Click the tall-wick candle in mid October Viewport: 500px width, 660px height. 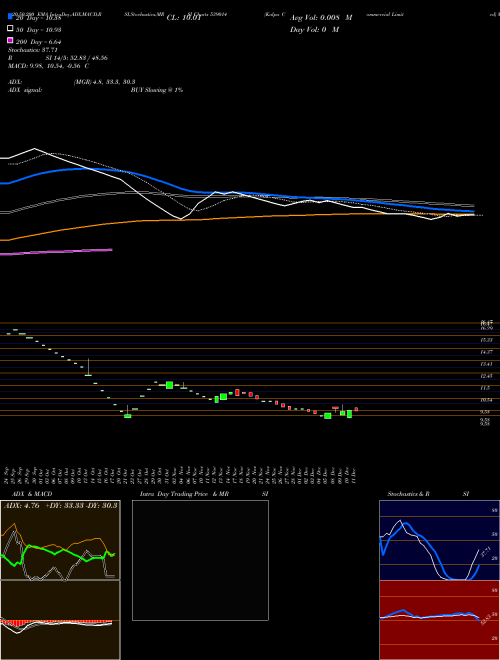point(88,367)
